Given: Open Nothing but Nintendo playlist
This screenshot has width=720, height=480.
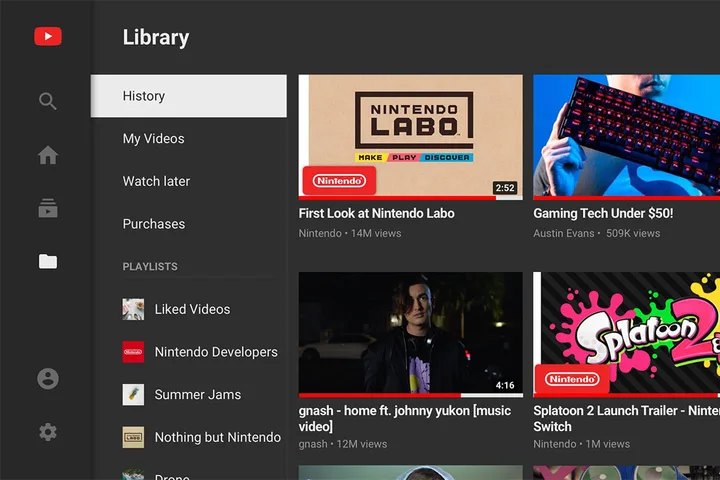Looking at the screenshot, I should [218, 437].
